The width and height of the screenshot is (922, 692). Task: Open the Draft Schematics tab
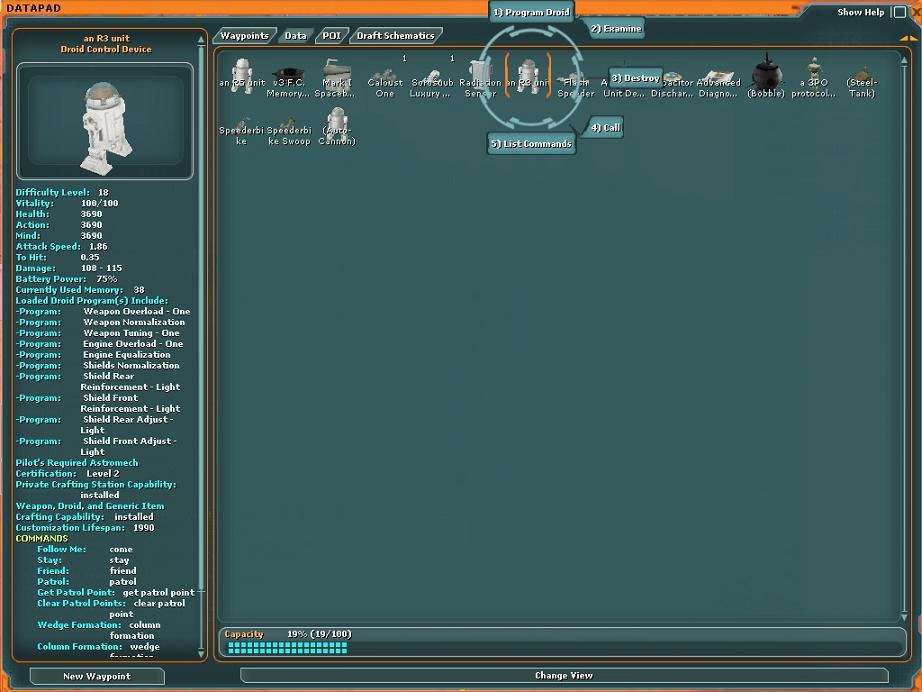398,34
